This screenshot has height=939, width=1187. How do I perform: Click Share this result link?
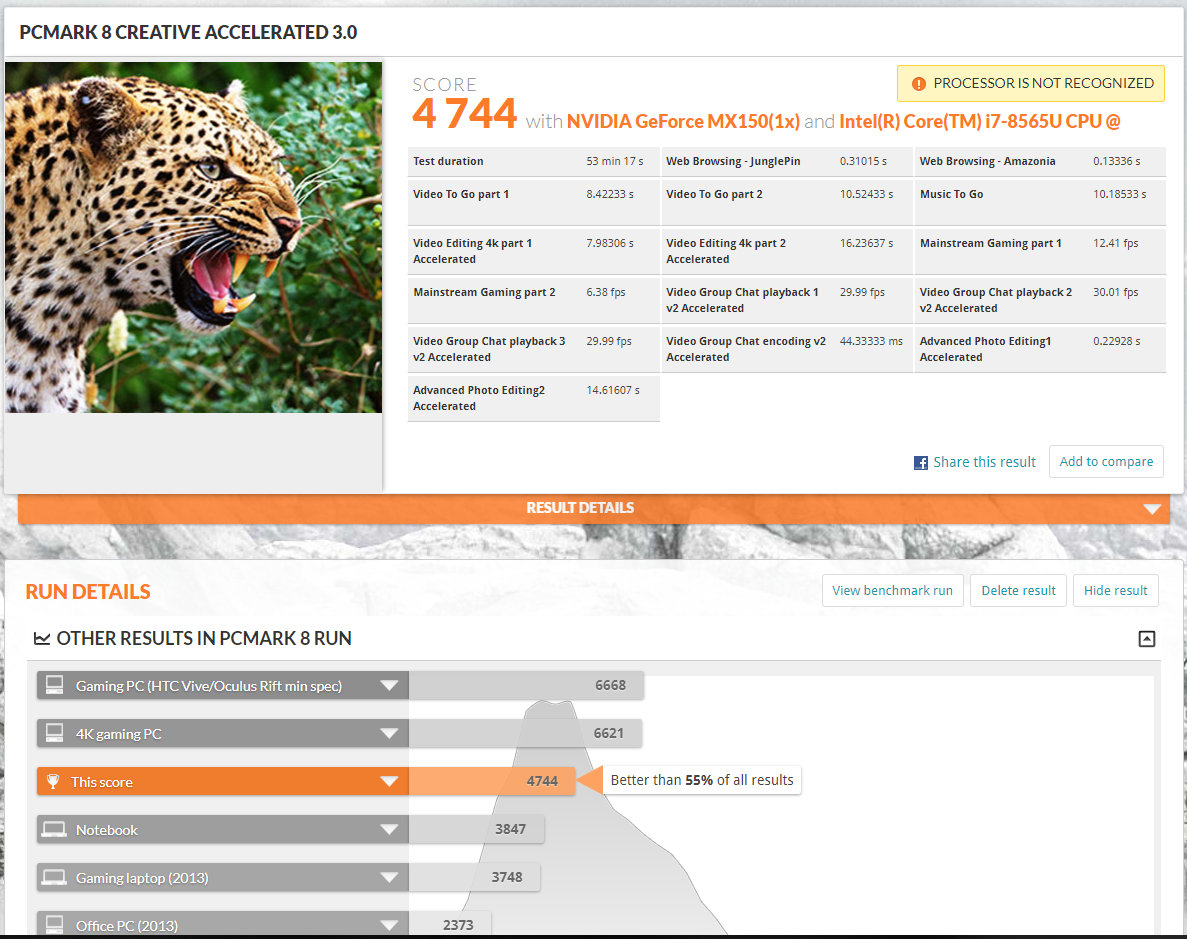(984, 462)
